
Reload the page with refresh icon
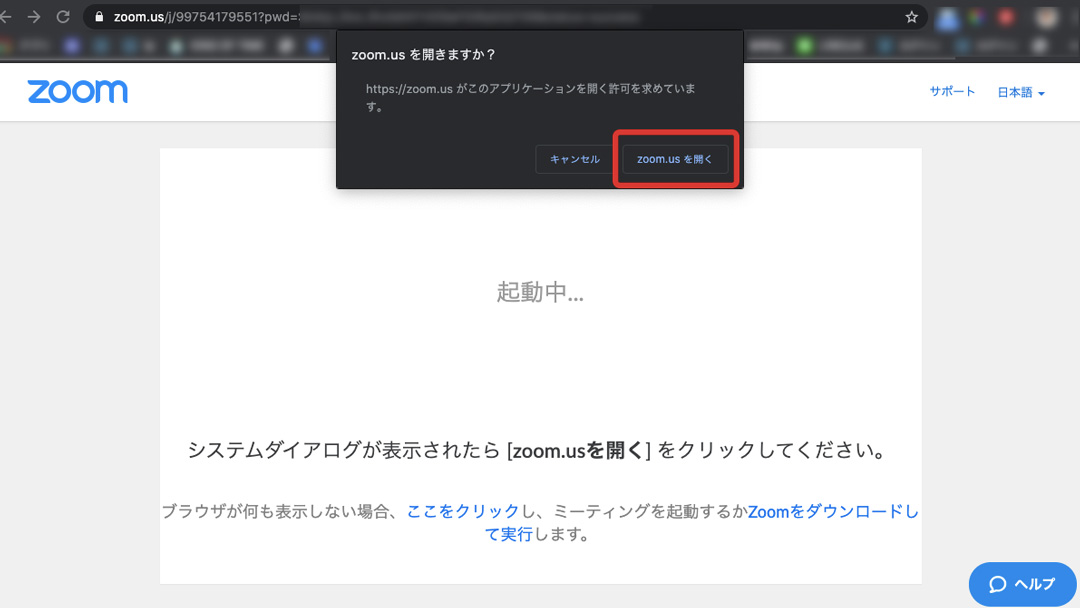point(63,17)
